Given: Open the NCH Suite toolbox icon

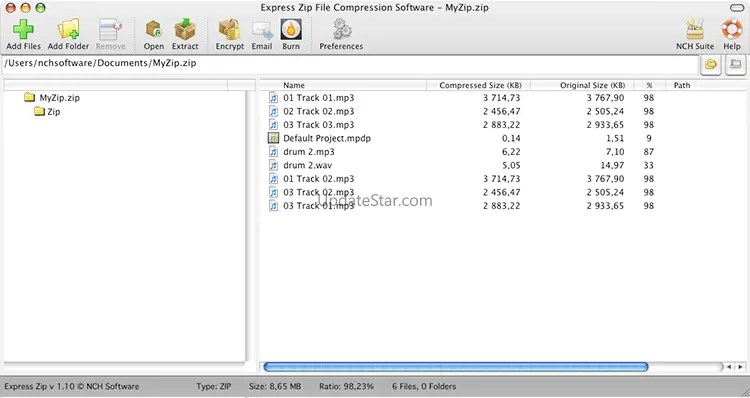Looking at the screenshot, I should pyautogui.click(x=695, y=30).
